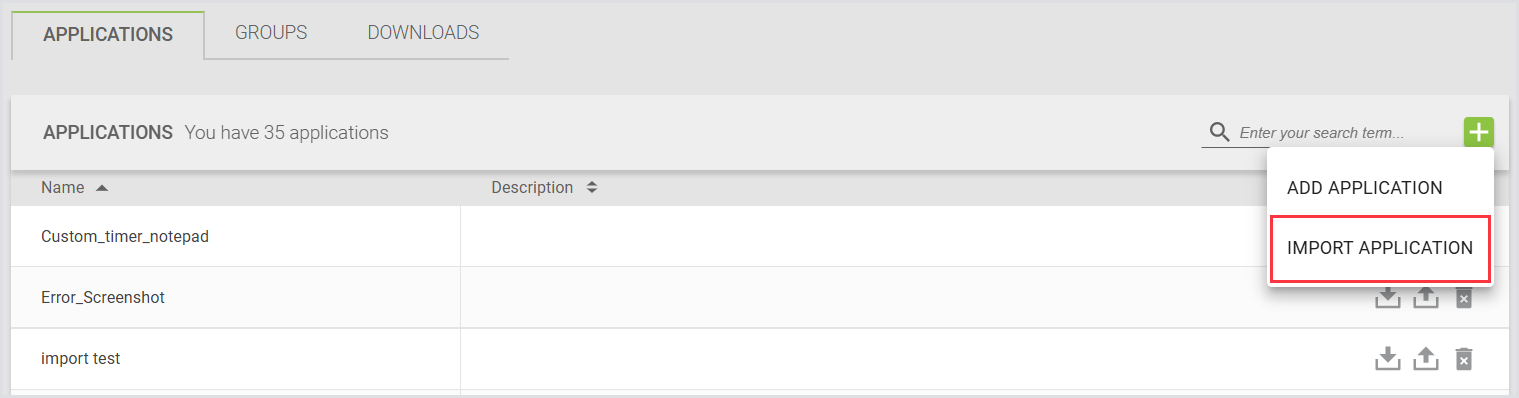
Task: Open the Custom_timer_notepad application entry
Action: coord(125,237)
